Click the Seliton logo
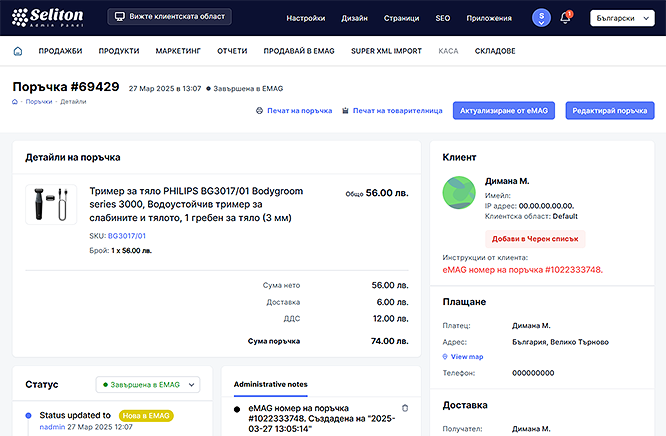This screenshot has width=666, height=436. [x=50, y=17]
